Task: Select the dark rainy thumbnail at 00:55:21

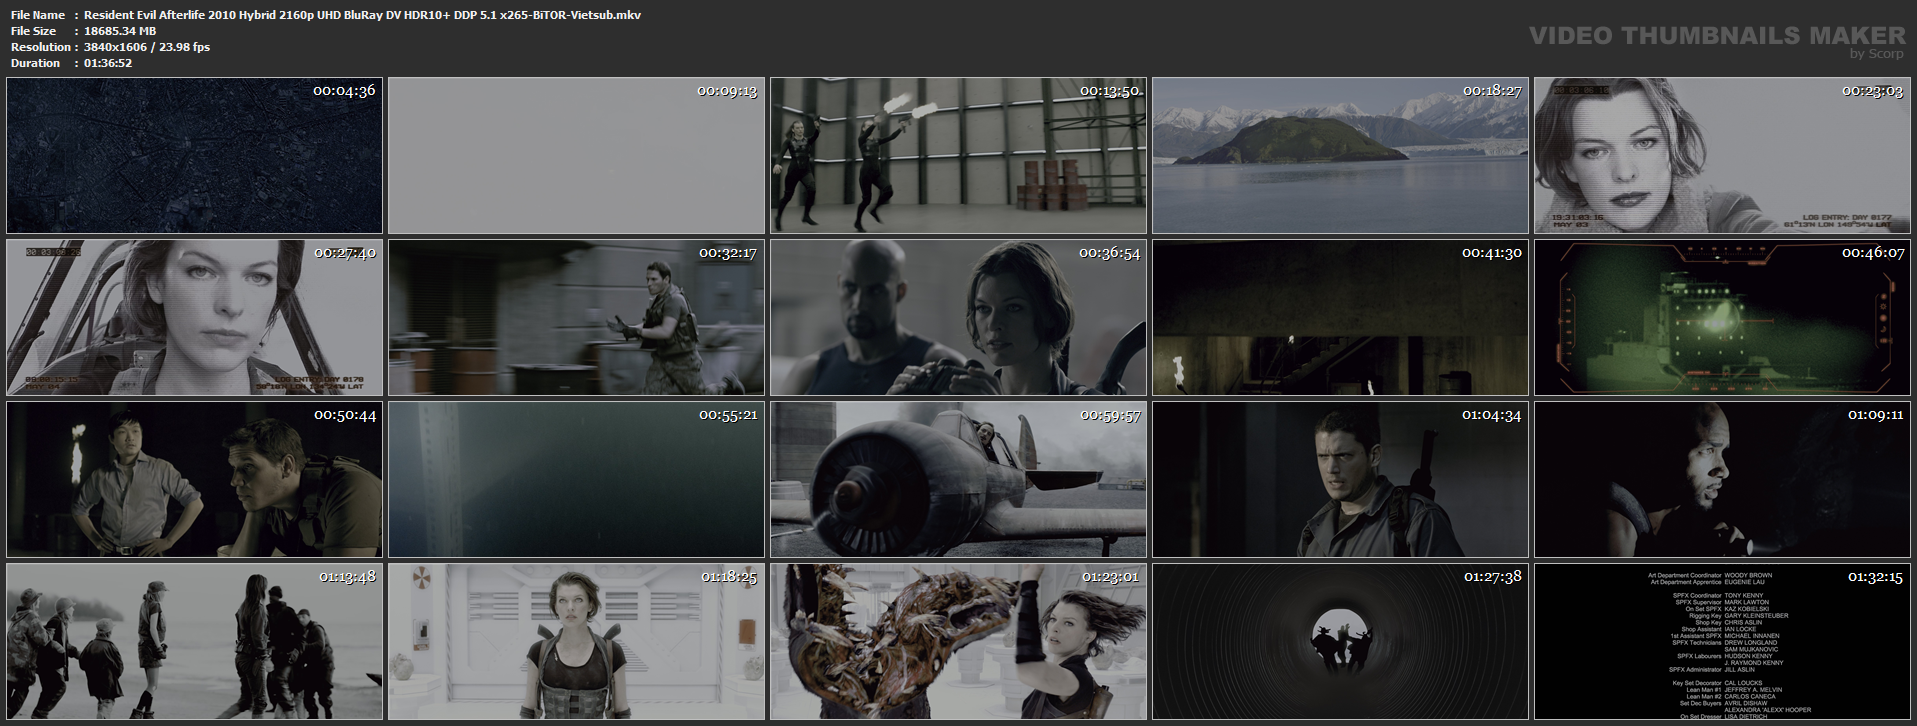Action: (x=576, y=479)
